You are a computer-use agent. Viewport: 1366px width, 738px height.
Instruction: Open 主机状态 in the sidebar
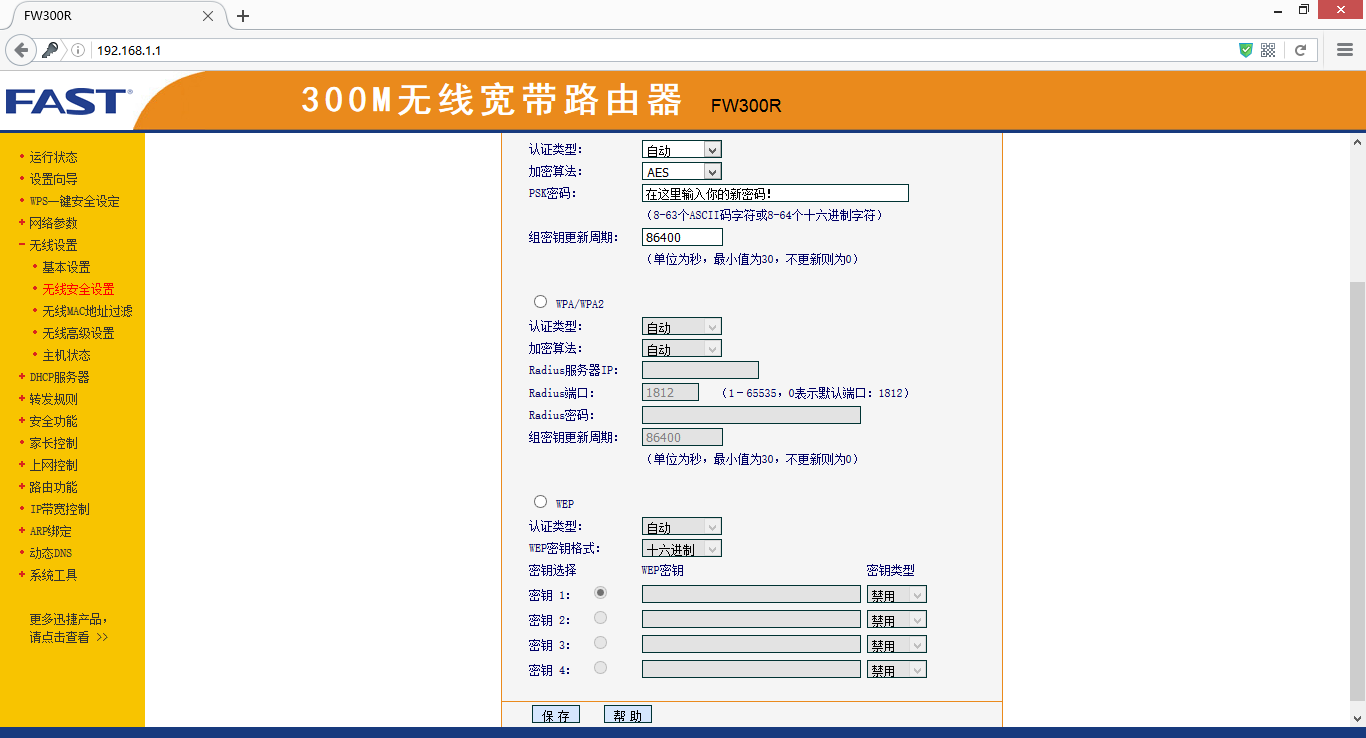[x=66, y=355]
